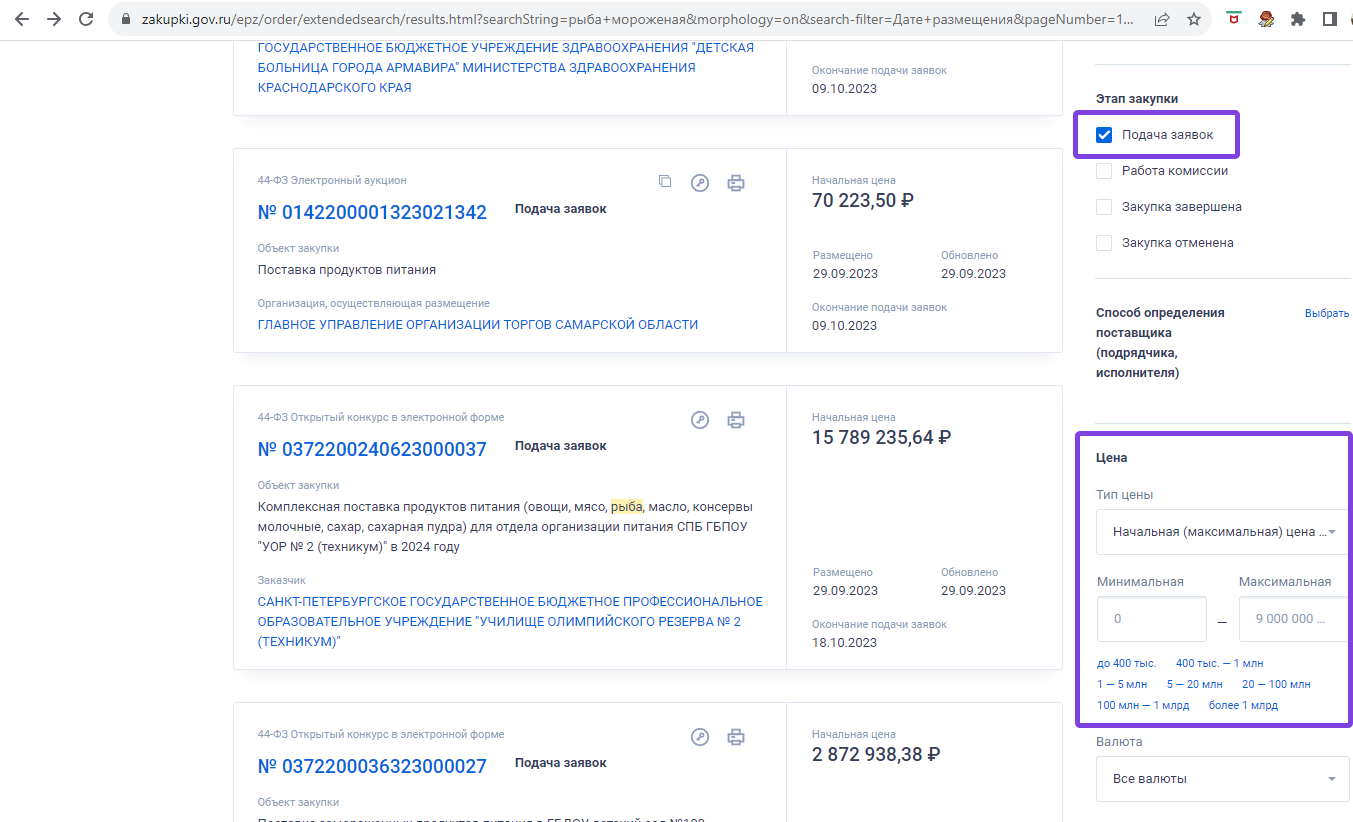
Task: Expand the Тип цены dropdown
Action: [x=1224, y=532]
